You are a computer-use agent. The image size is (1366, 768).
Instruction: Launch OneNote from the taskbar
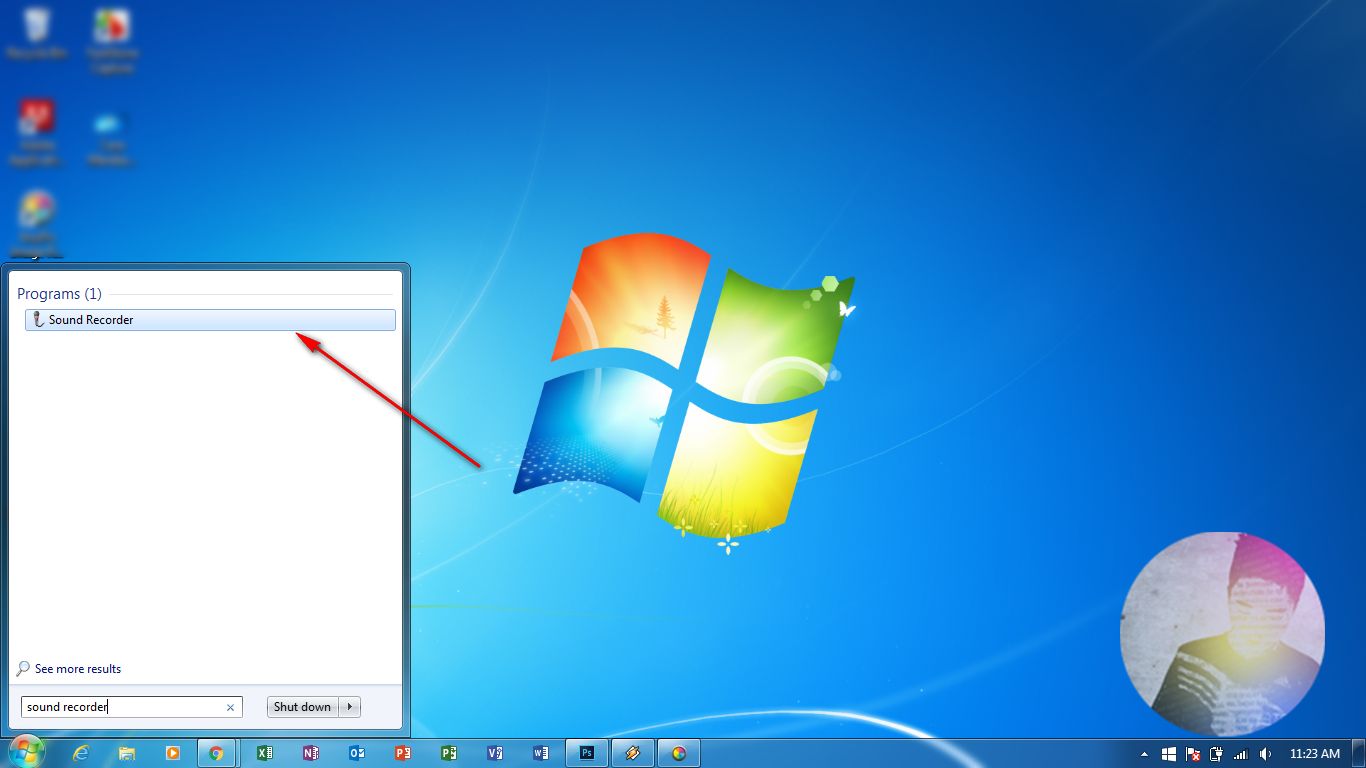click(x=310, y=753)
